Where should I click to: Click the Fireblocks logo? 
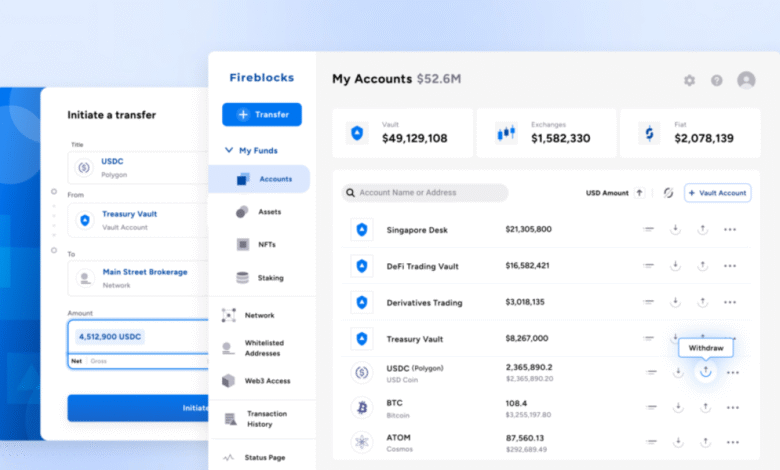coord(262,78)
